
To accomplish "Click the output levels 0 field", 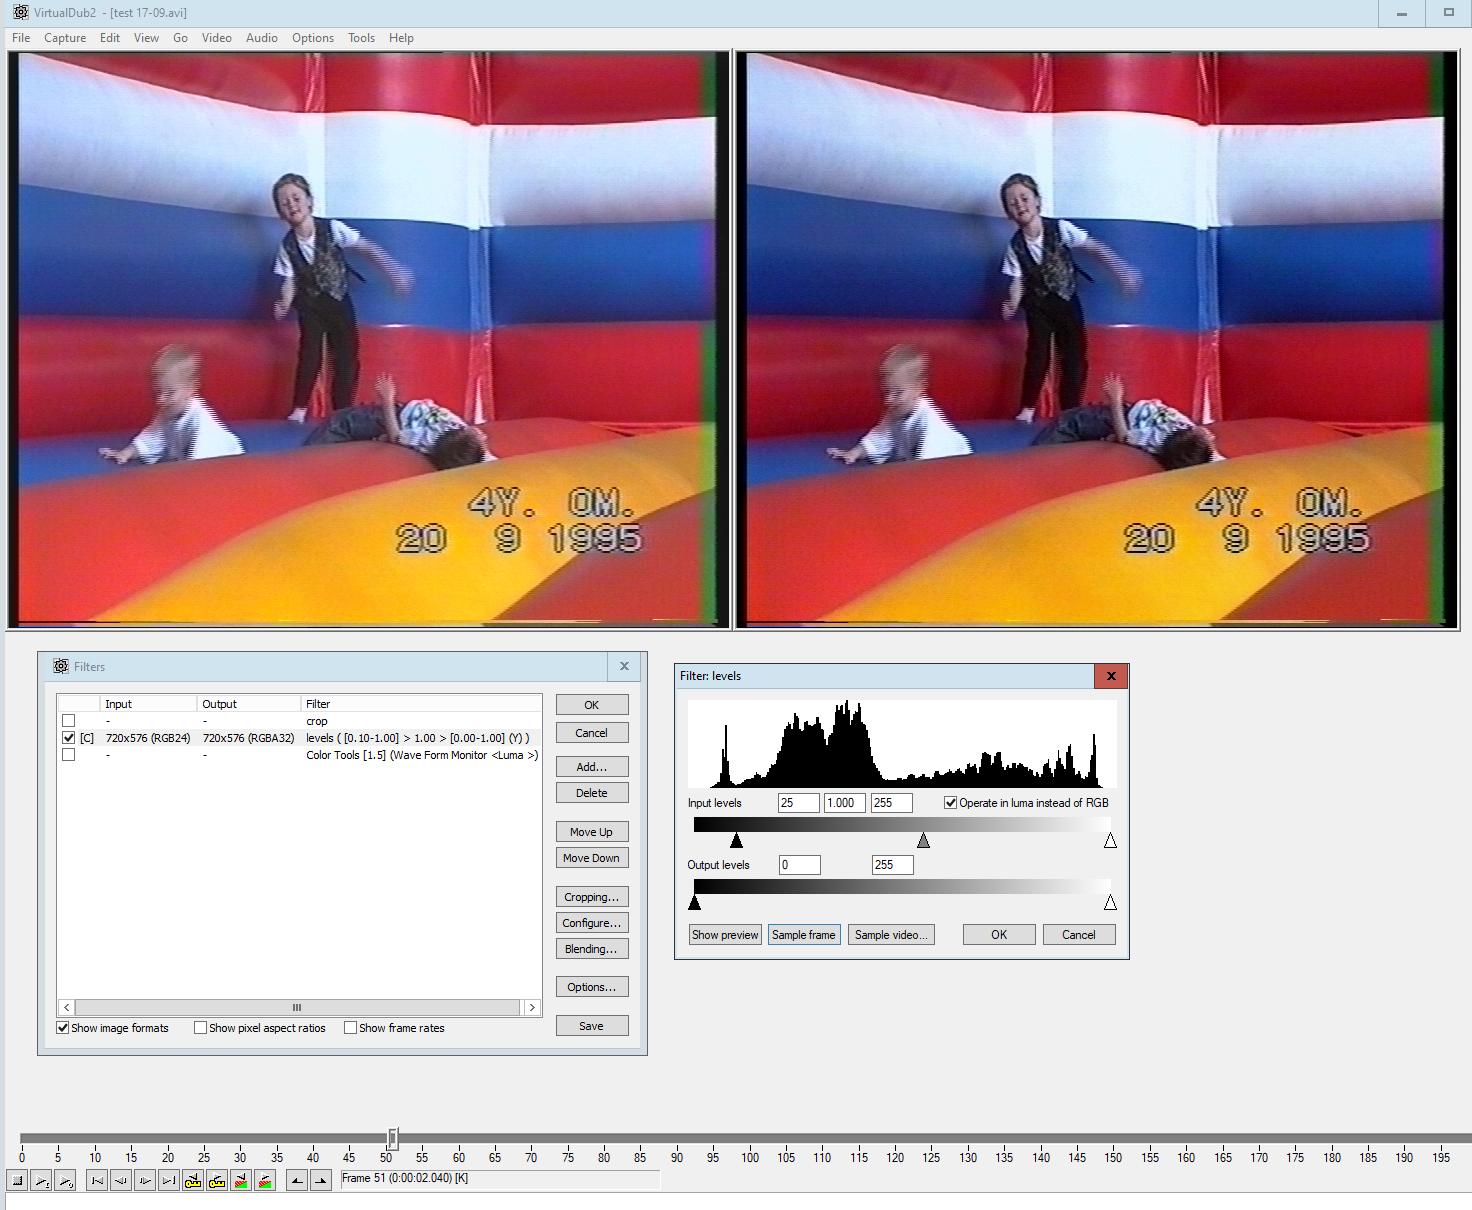I will point(800,865).
